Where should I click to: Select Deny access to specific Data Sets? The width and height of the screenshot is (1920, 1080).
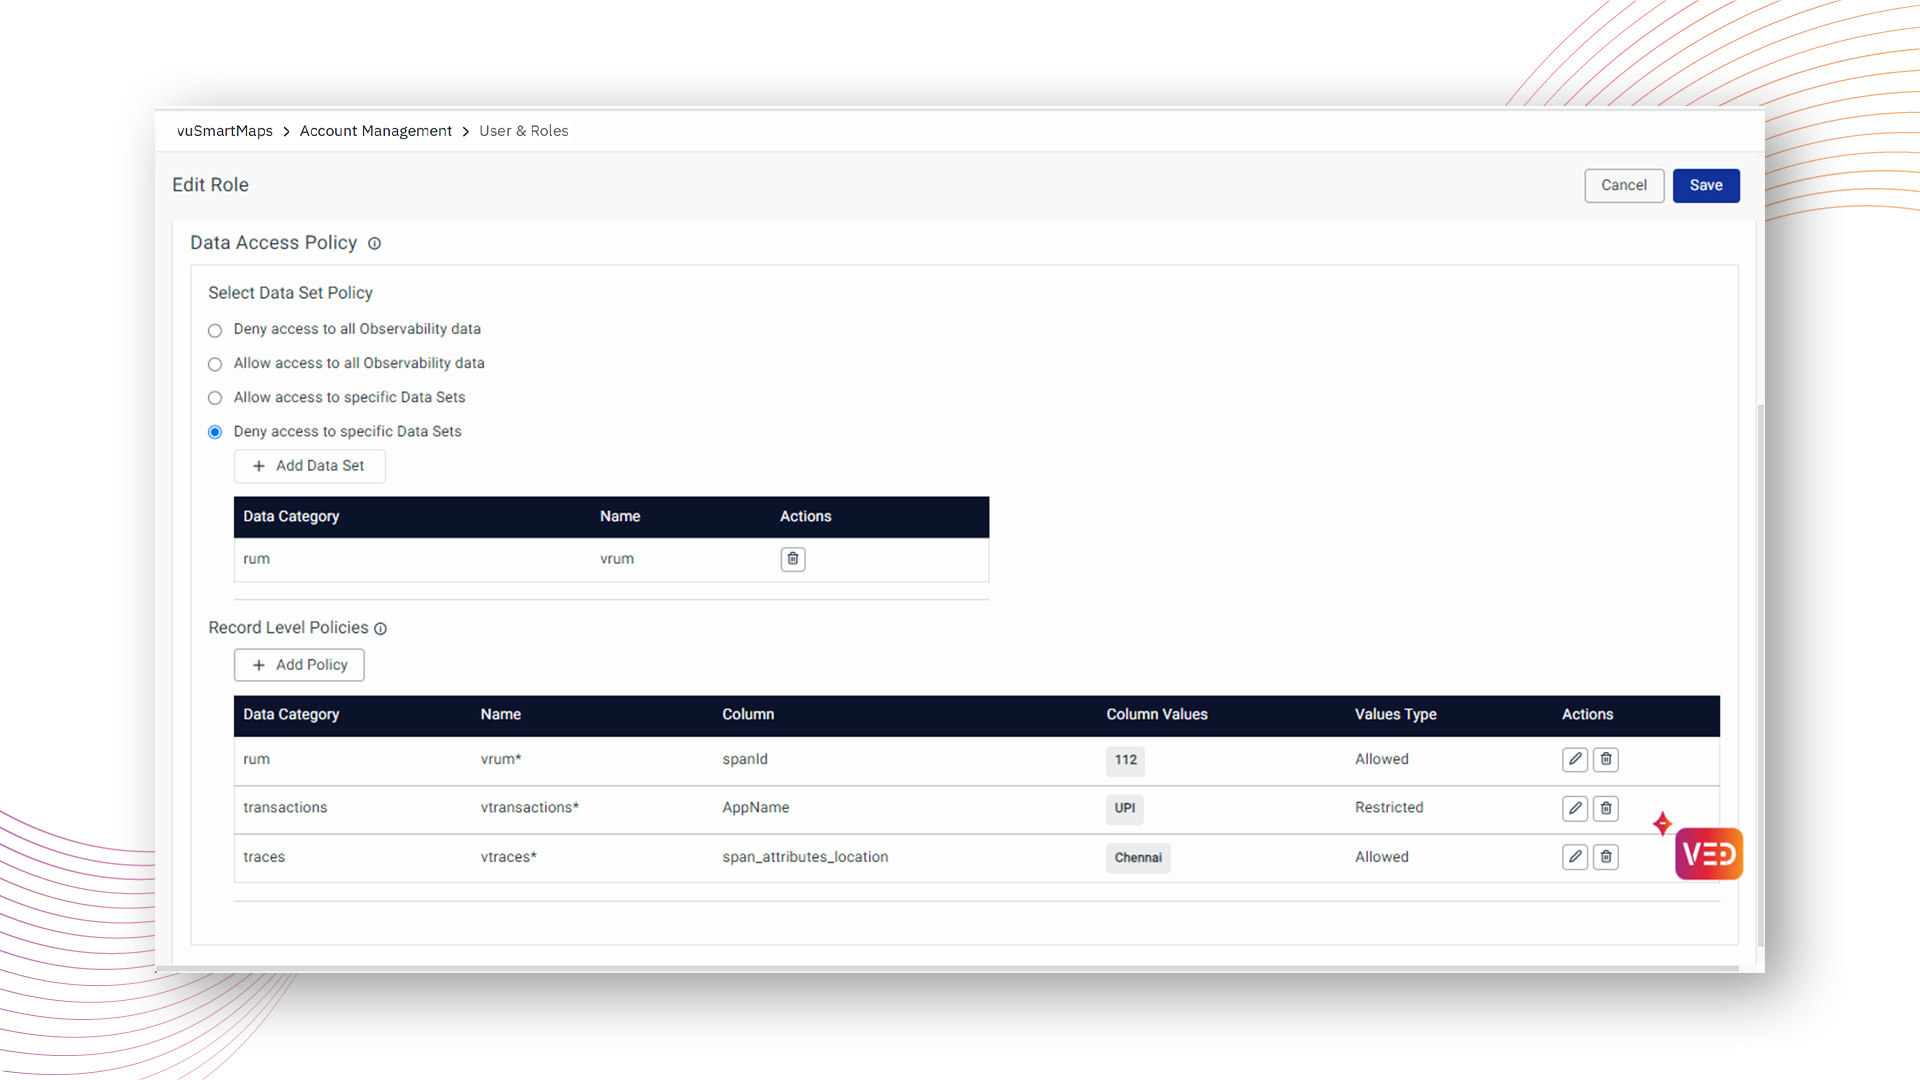tap(215, 432)
